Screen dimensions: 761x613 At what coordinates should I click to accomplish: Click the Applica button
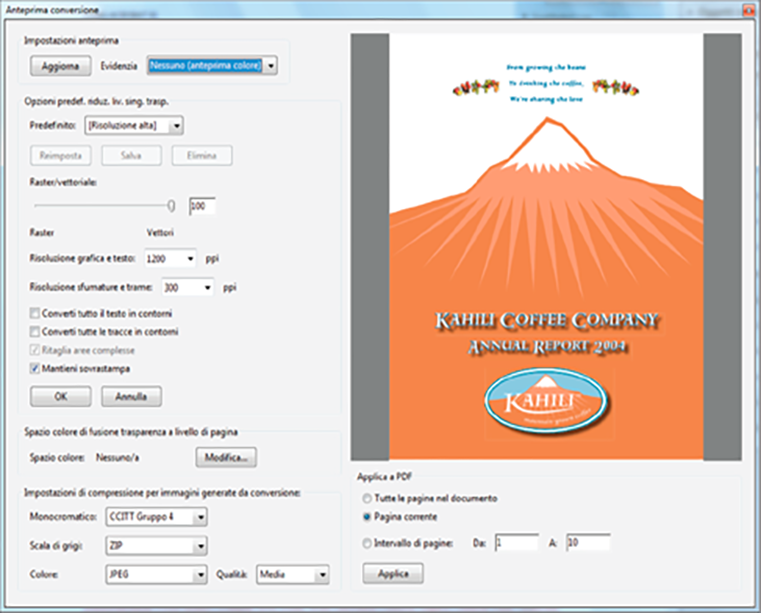[393, 573]
